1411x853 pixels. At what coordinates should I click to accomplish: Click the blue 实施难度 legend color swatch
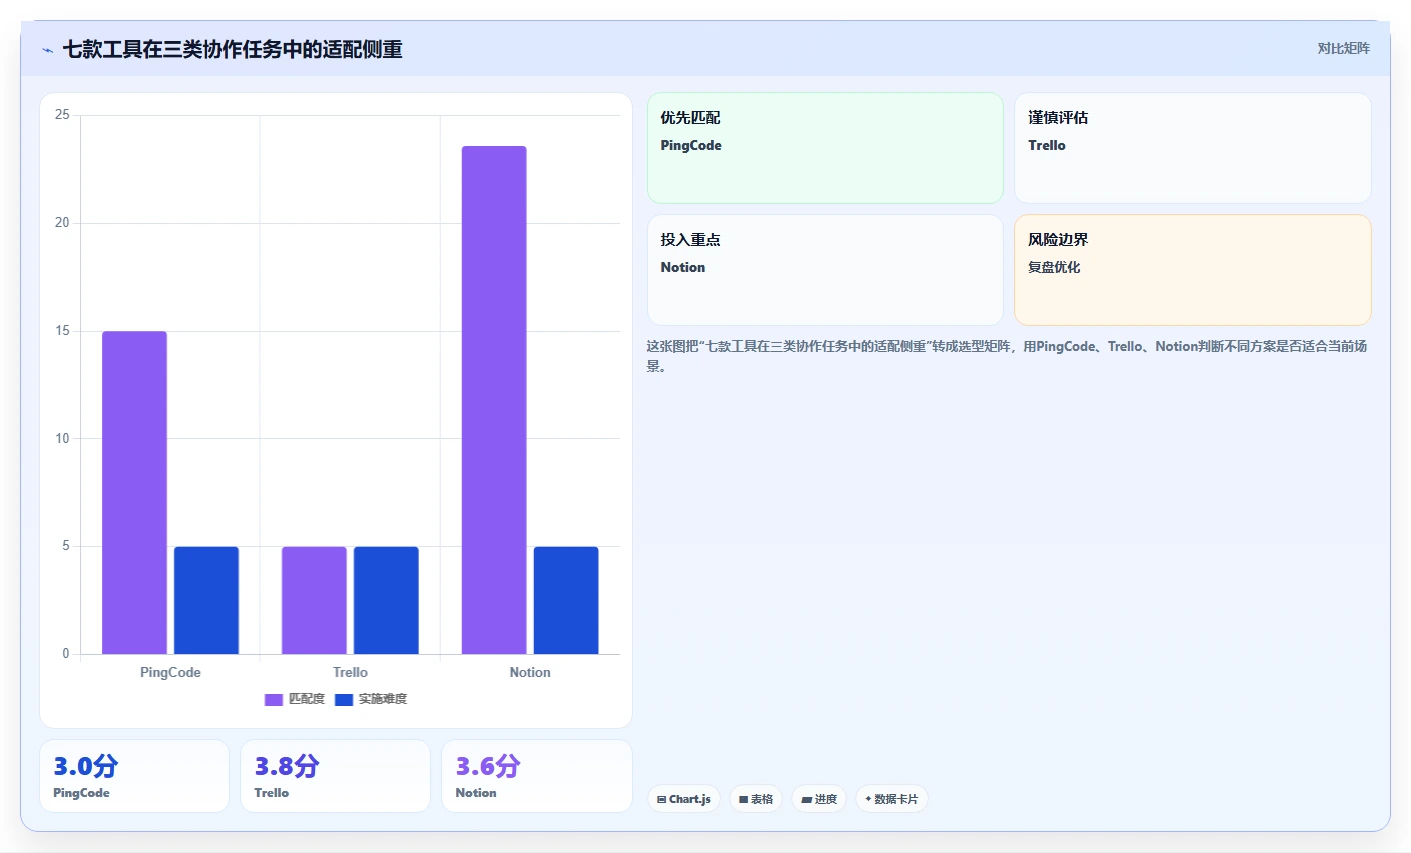[344, 699]
